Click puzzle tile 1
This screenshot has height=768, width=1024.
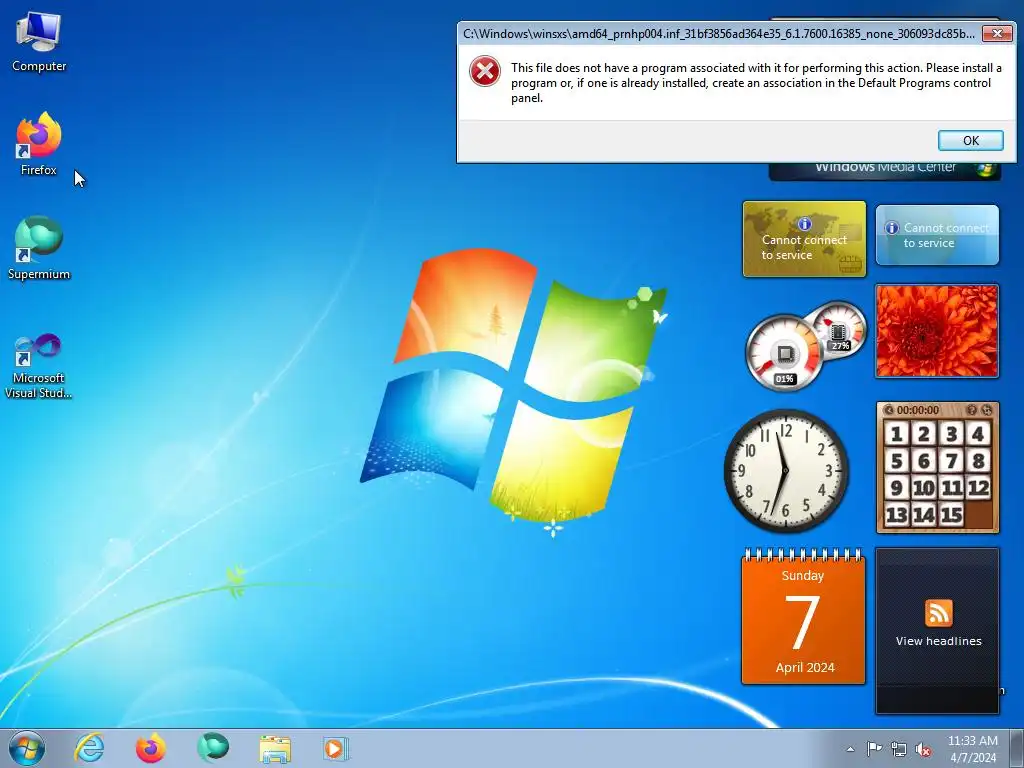897,434
